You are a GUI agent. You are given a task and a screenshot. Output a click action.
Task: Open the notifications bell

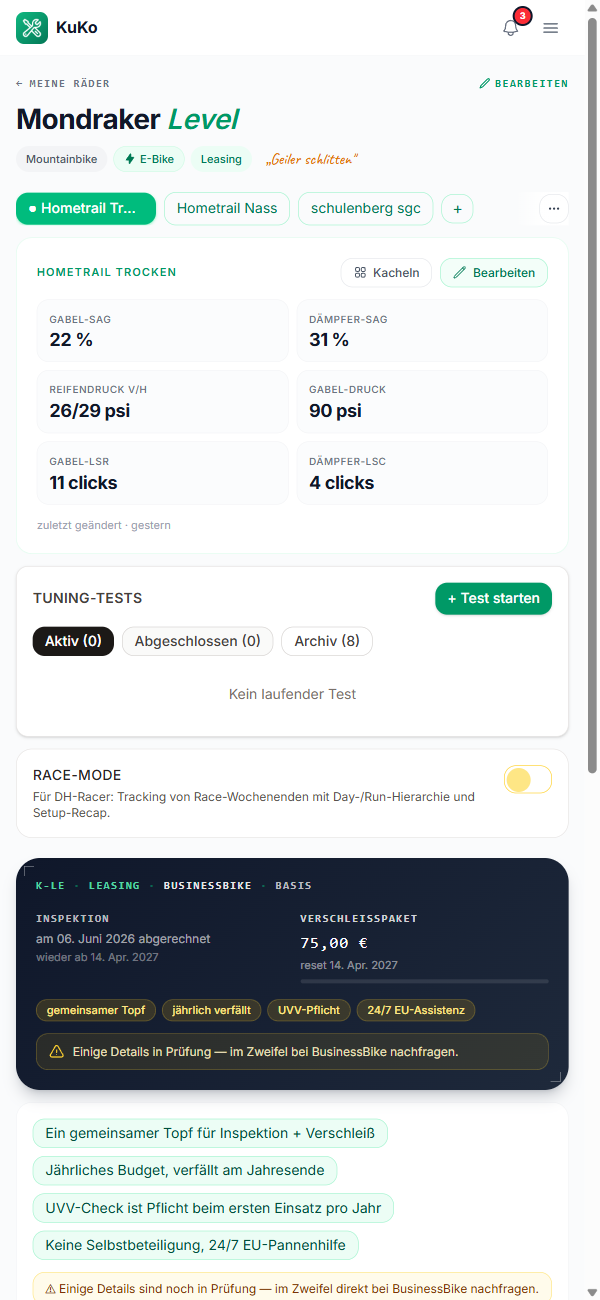pyautogui.click(x=511, y=28)
